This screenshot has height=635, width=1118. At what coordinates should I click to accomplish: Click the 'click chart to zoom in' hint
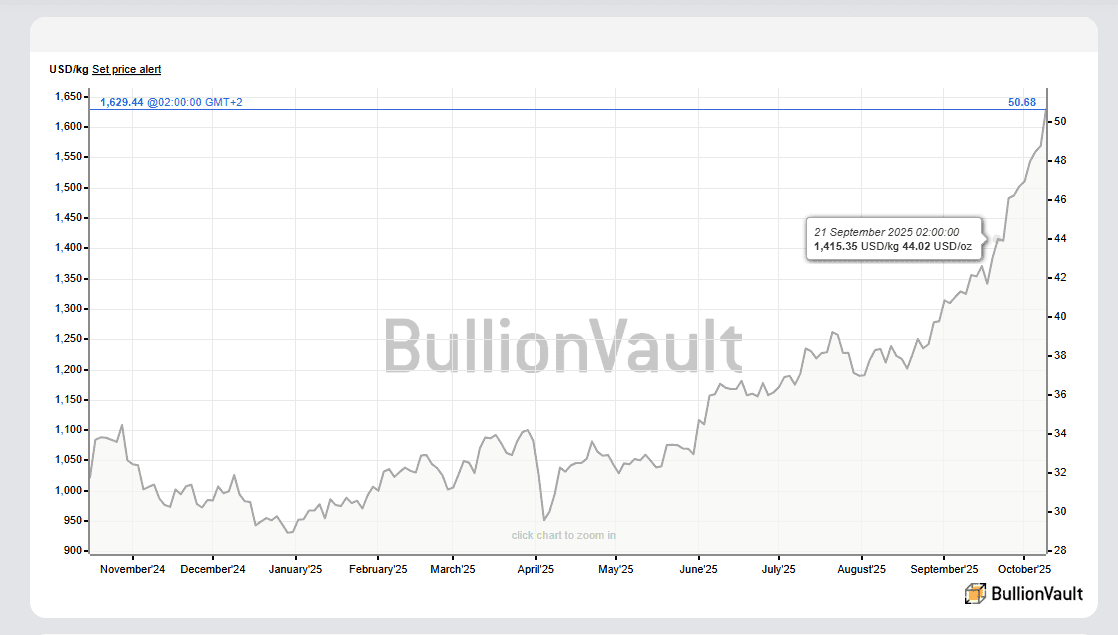coord(564,535)
